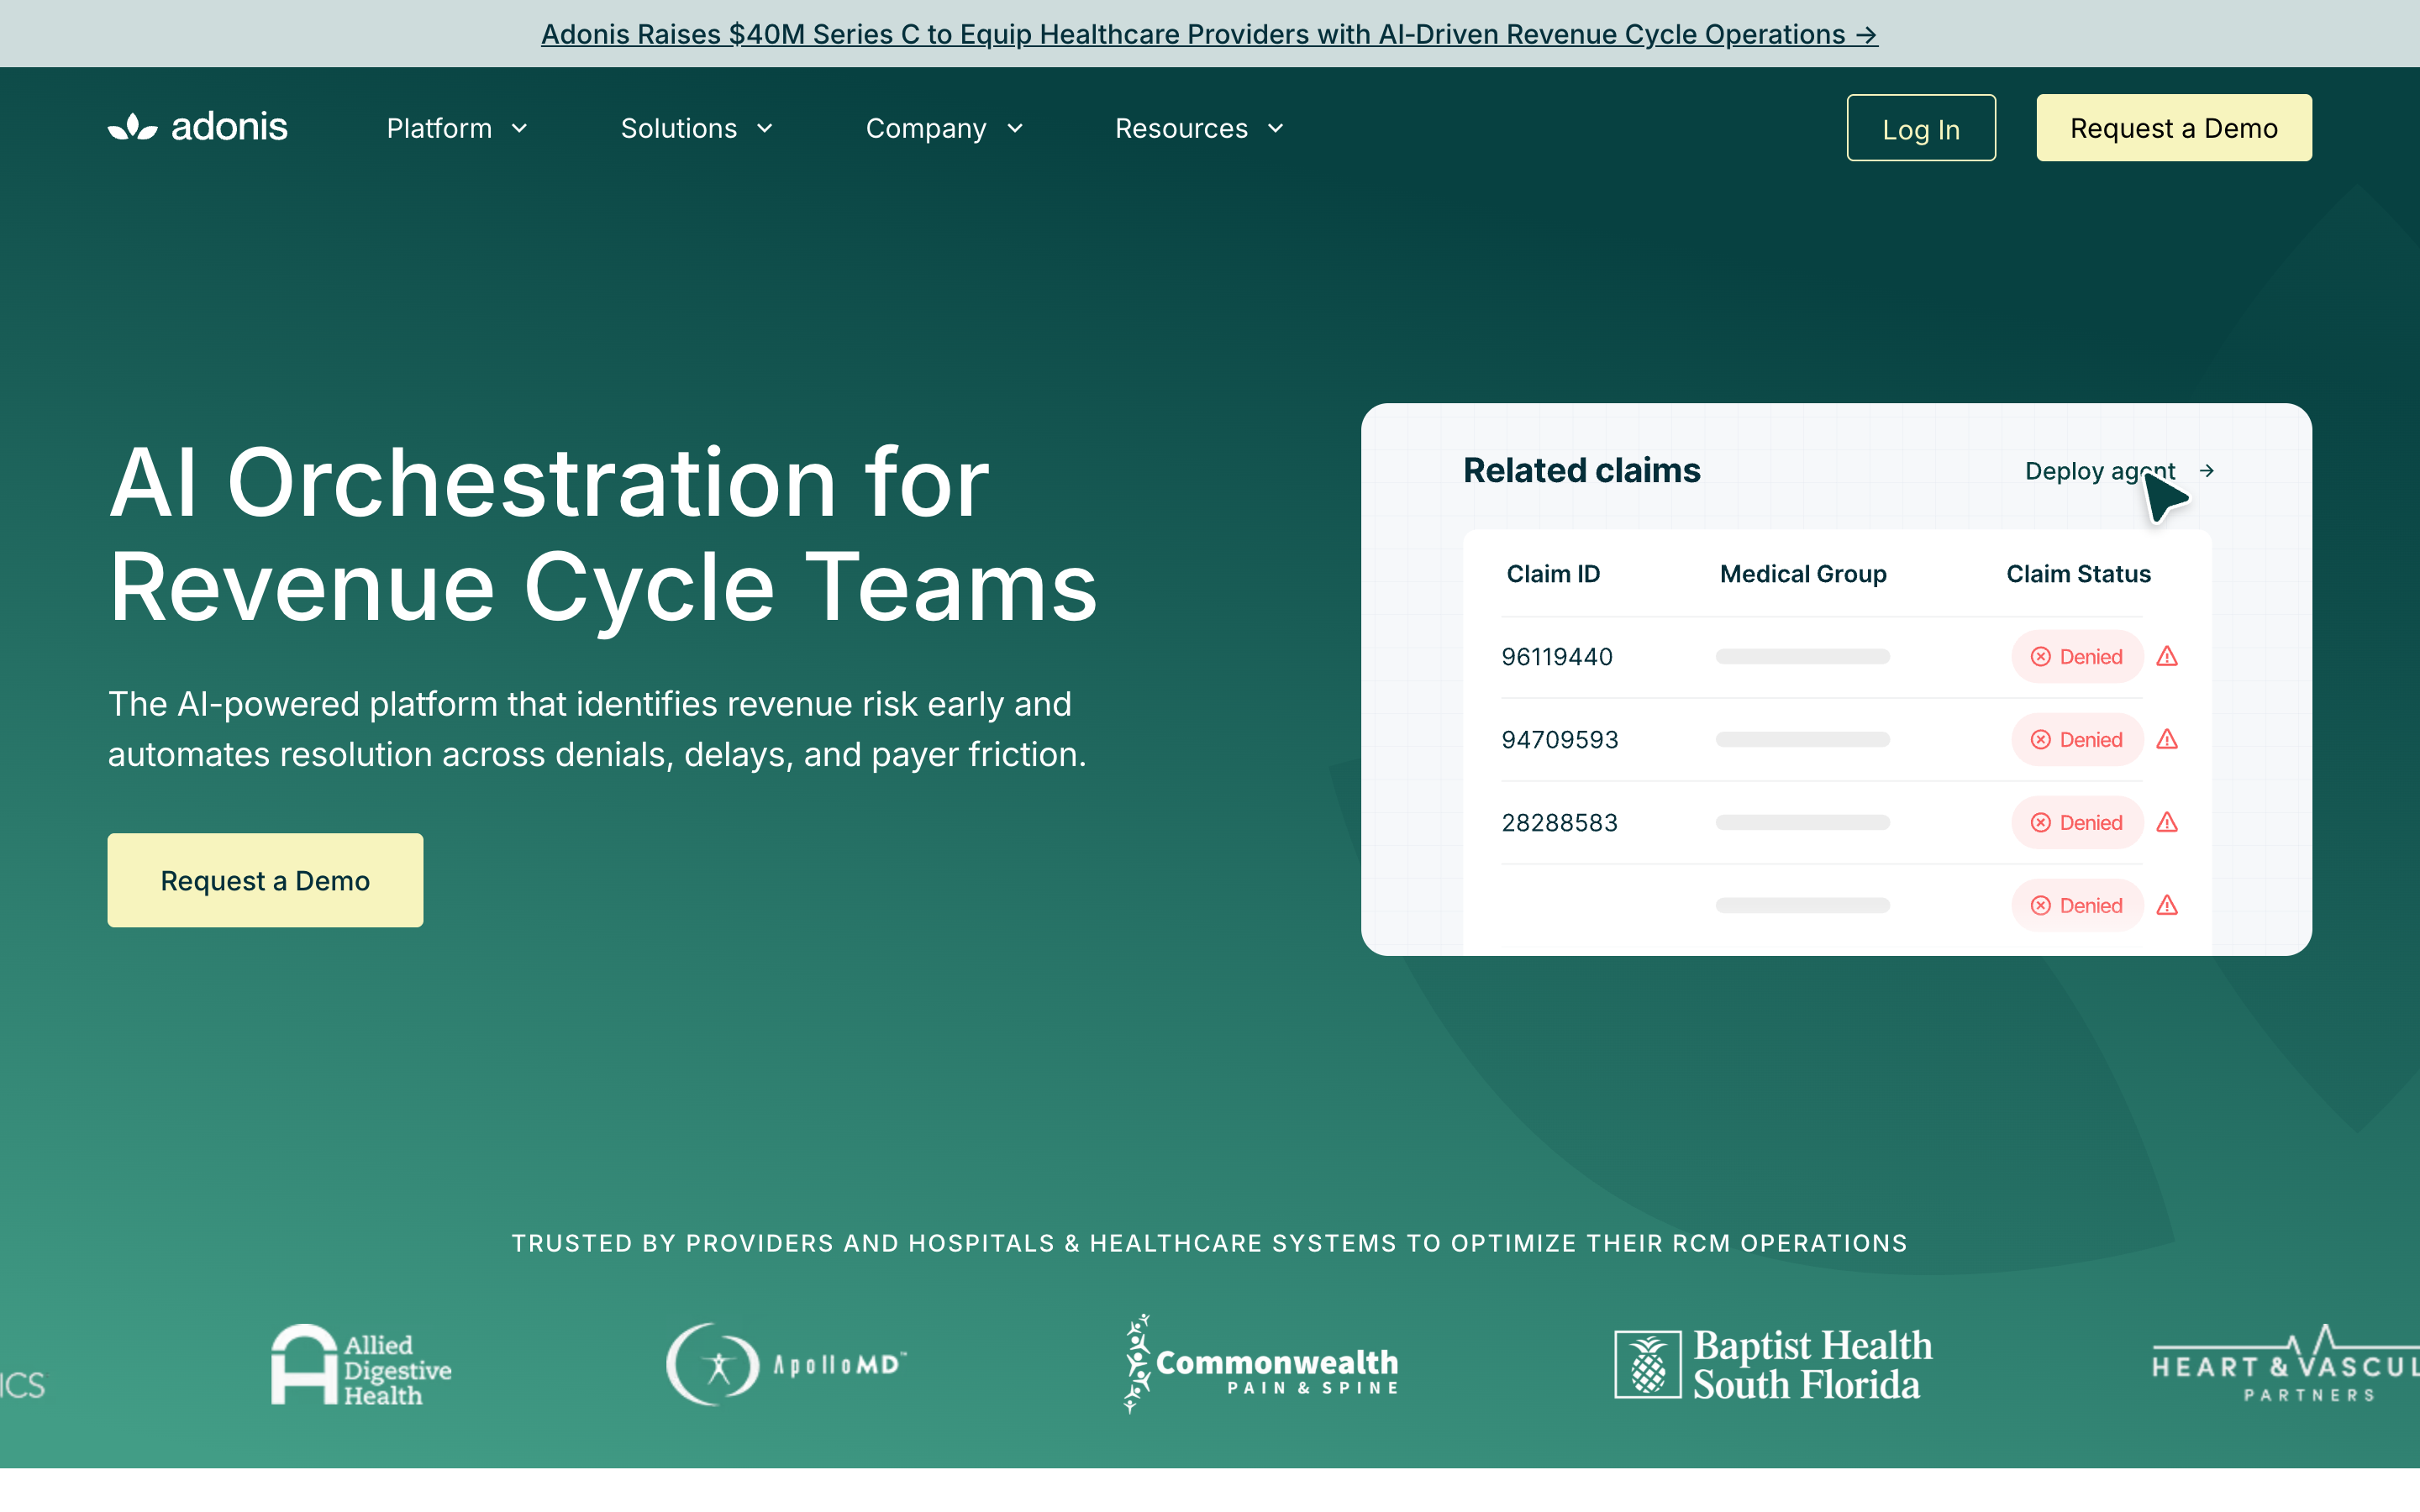Open the $40M Series C announcement link
This screenshot has height=1512, width=2420.
click(1210, 34)
